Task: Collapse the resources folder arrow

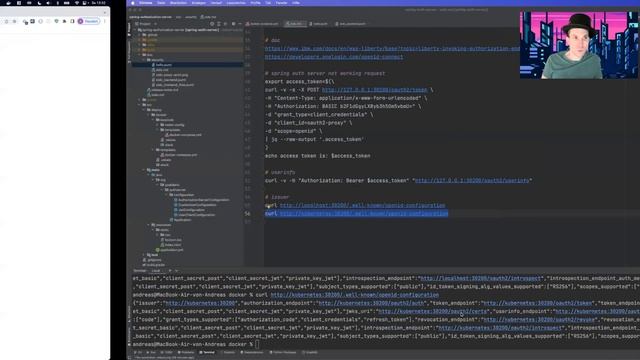Action: point(149,225)
